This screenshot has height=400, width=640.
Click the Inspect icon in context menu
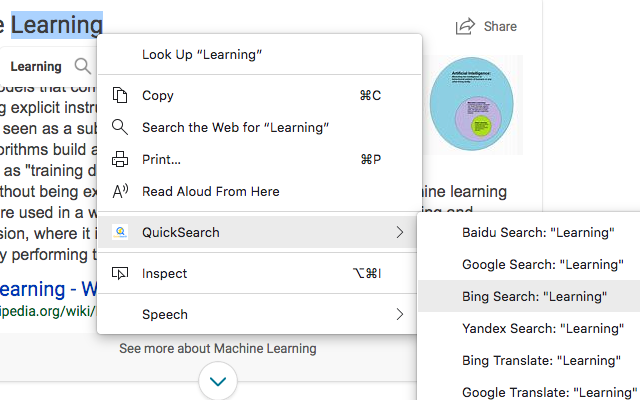pyautogui.click(x=120, y=273)
